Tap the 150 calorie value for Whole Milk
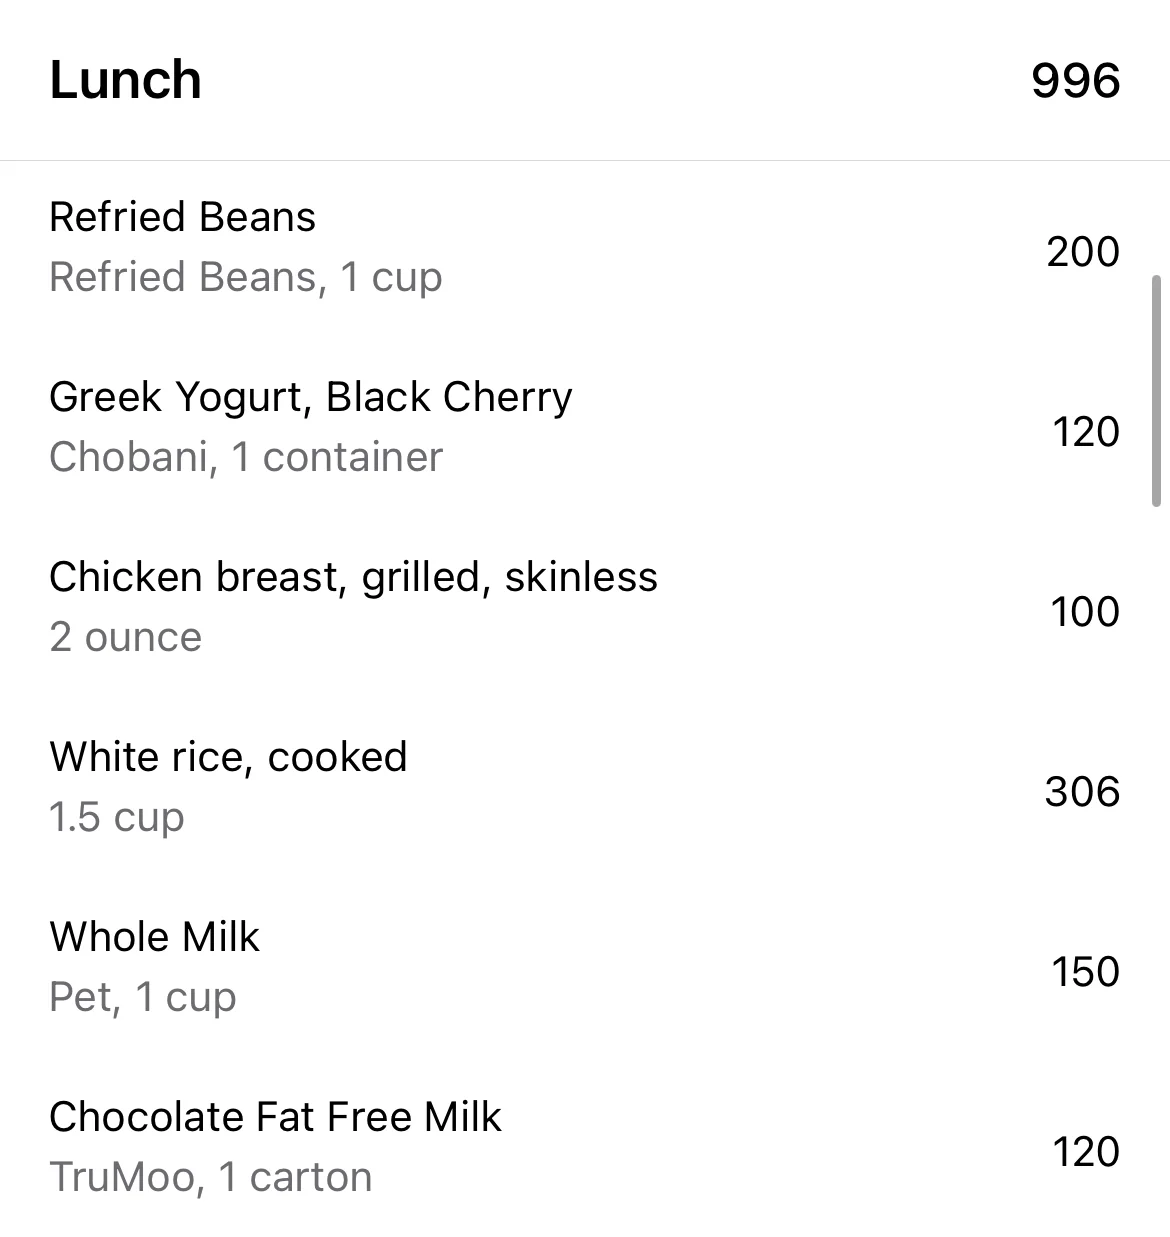The height and width of the screenshot is (1237, 1170). coord(1085,972)
